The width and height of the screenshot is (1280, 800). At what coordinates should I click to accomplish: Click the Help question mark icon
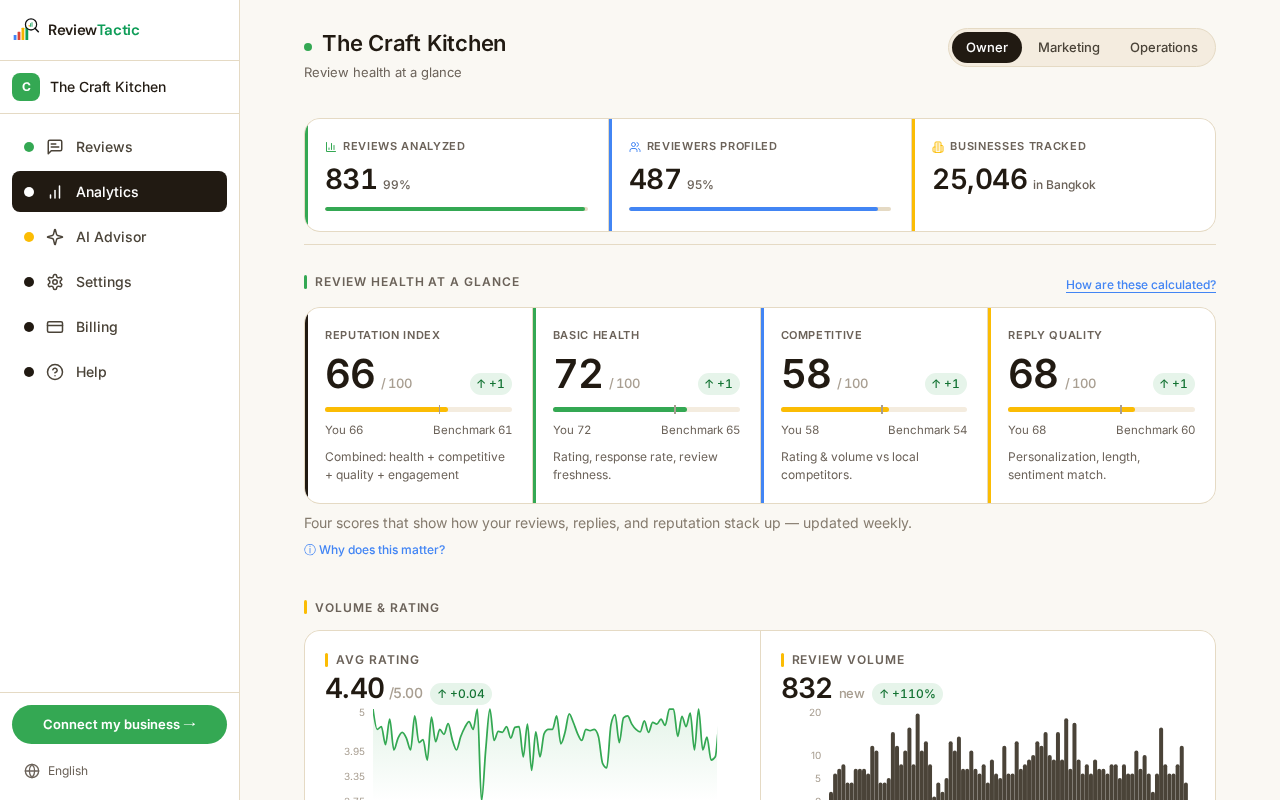[55, 372]
